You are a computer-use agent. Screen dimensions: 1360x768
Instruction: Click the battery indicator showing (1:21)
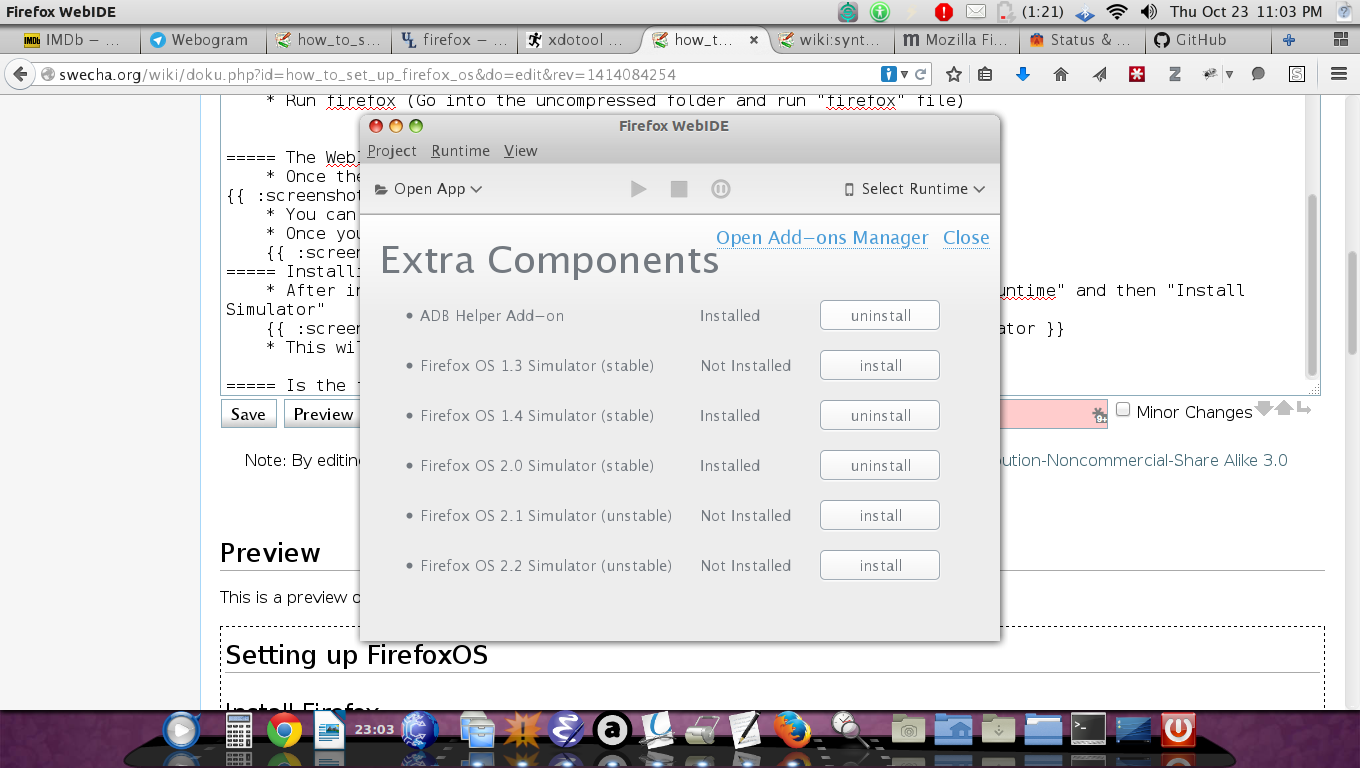point(1033,12)
